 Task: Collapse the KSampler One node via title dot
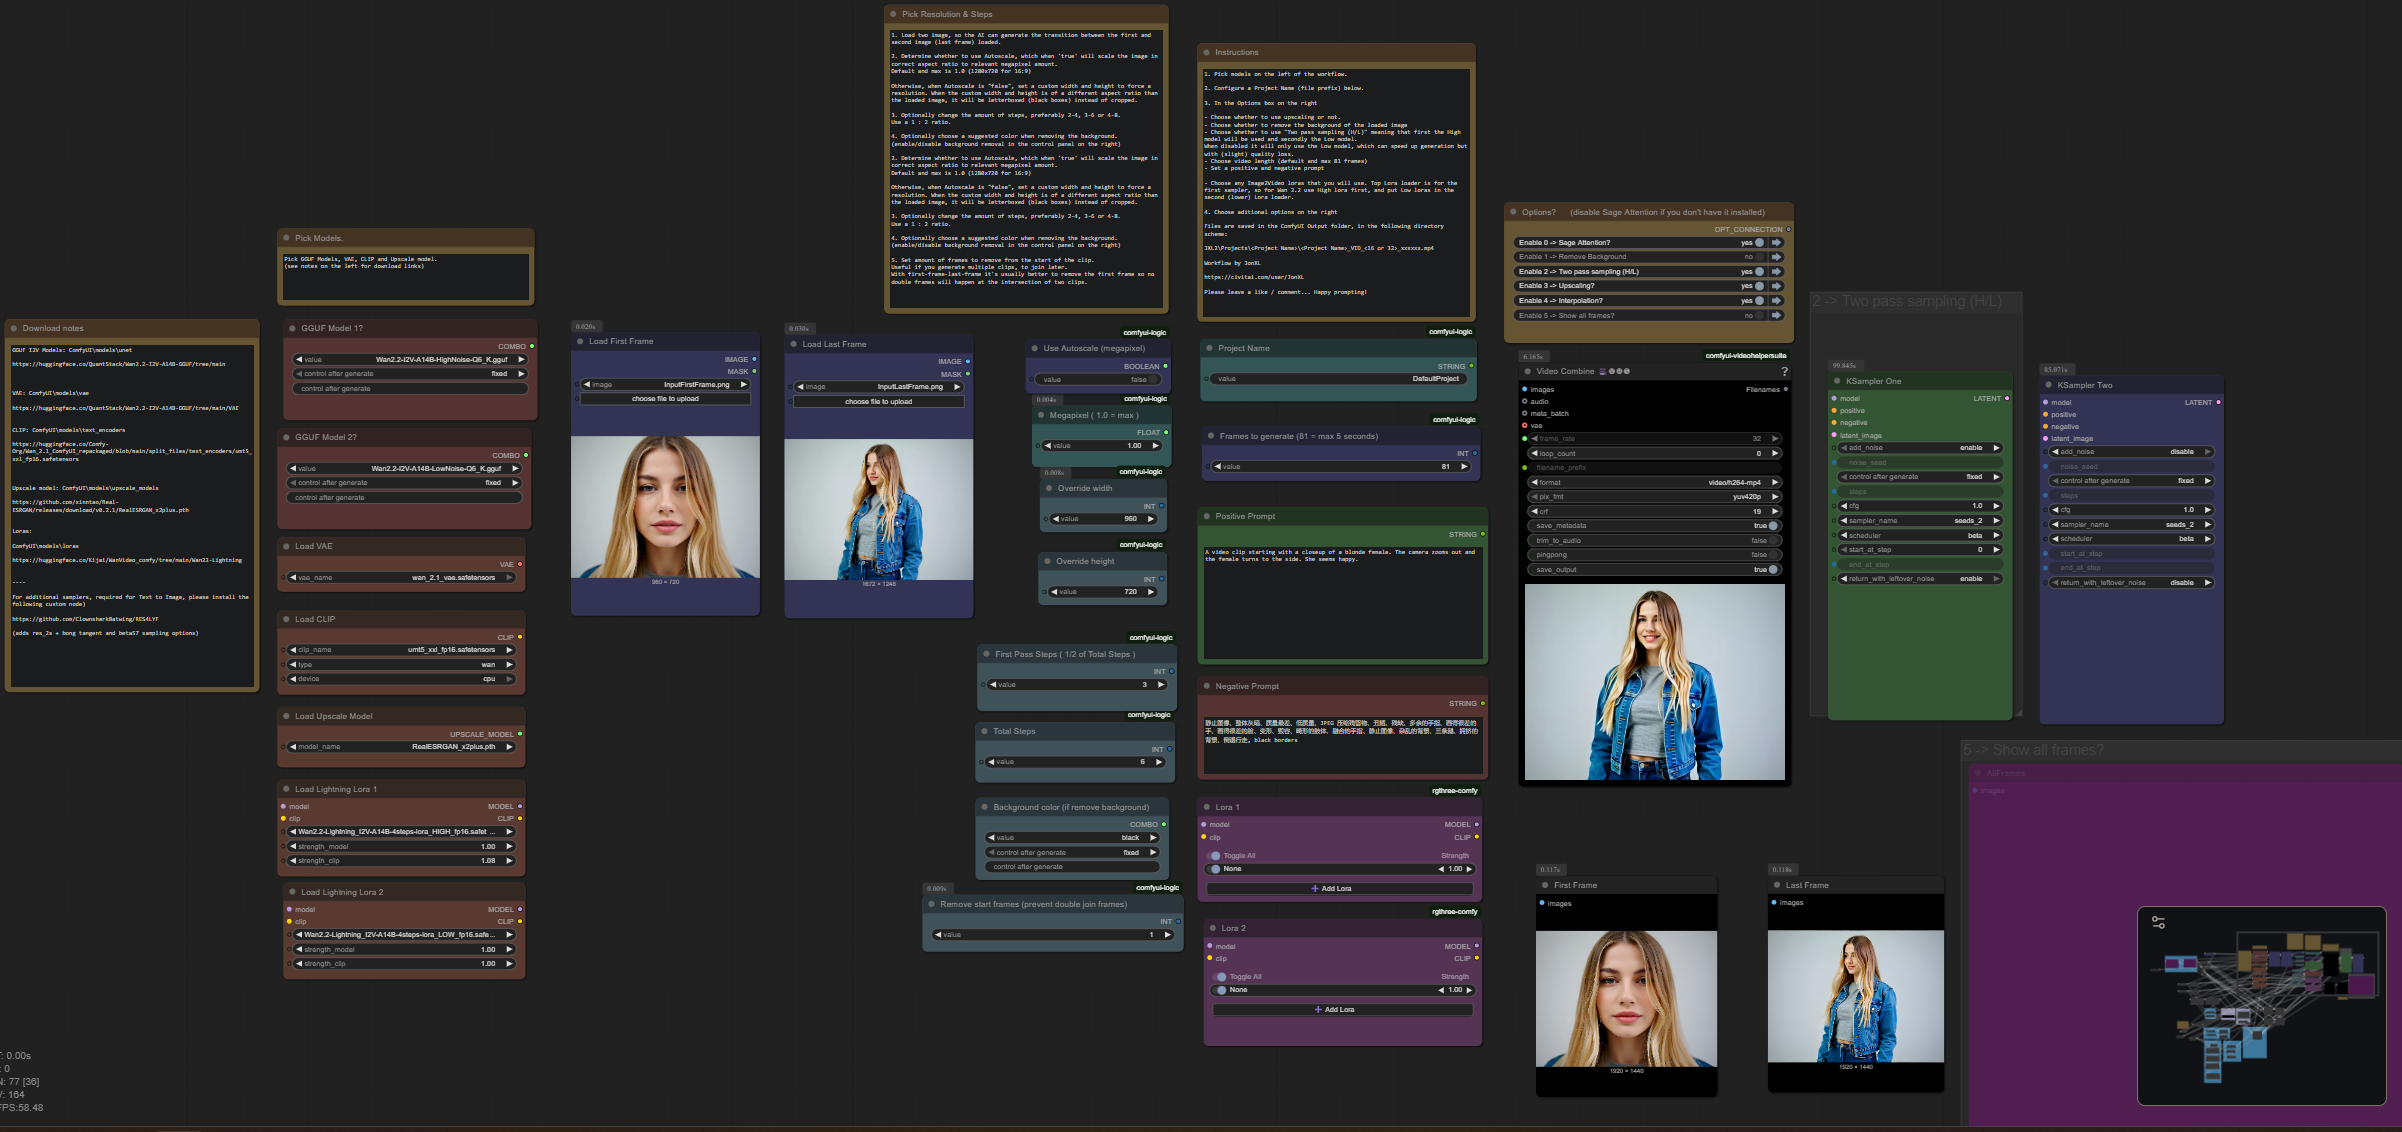click(1837, 381)
